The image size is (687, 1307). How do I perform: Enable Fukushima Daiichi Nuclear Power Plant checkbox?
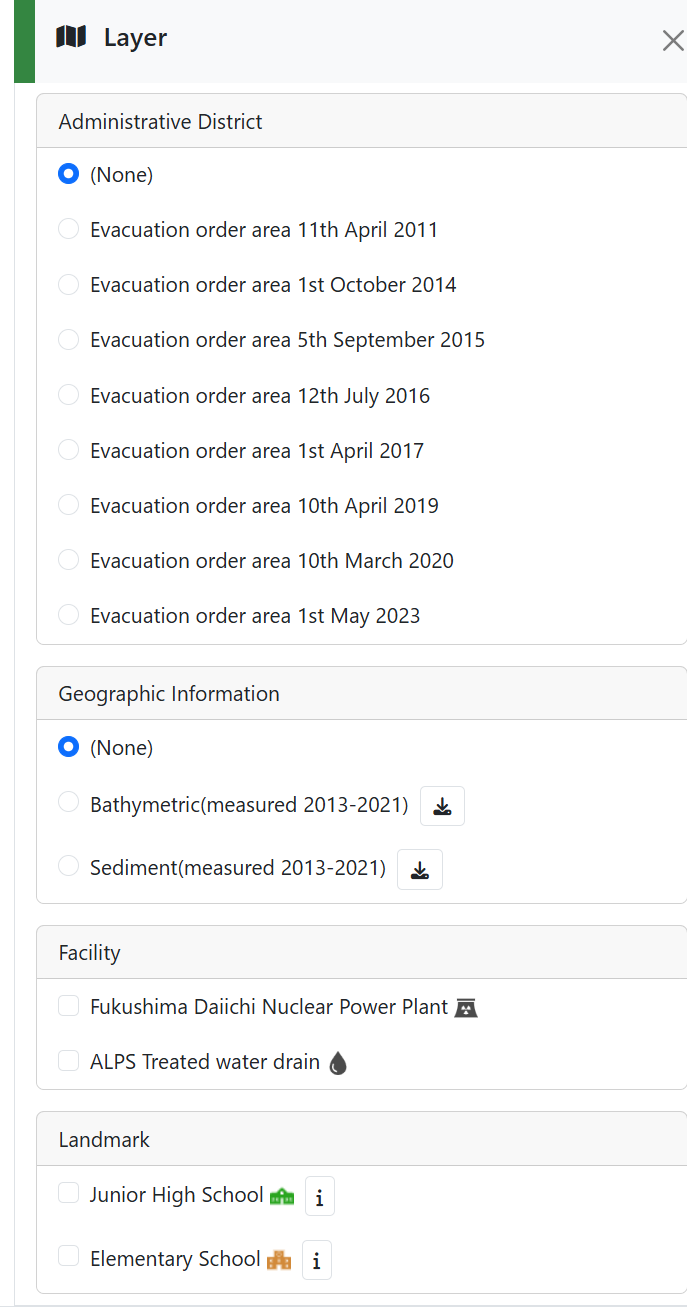tap(68, 1006)
